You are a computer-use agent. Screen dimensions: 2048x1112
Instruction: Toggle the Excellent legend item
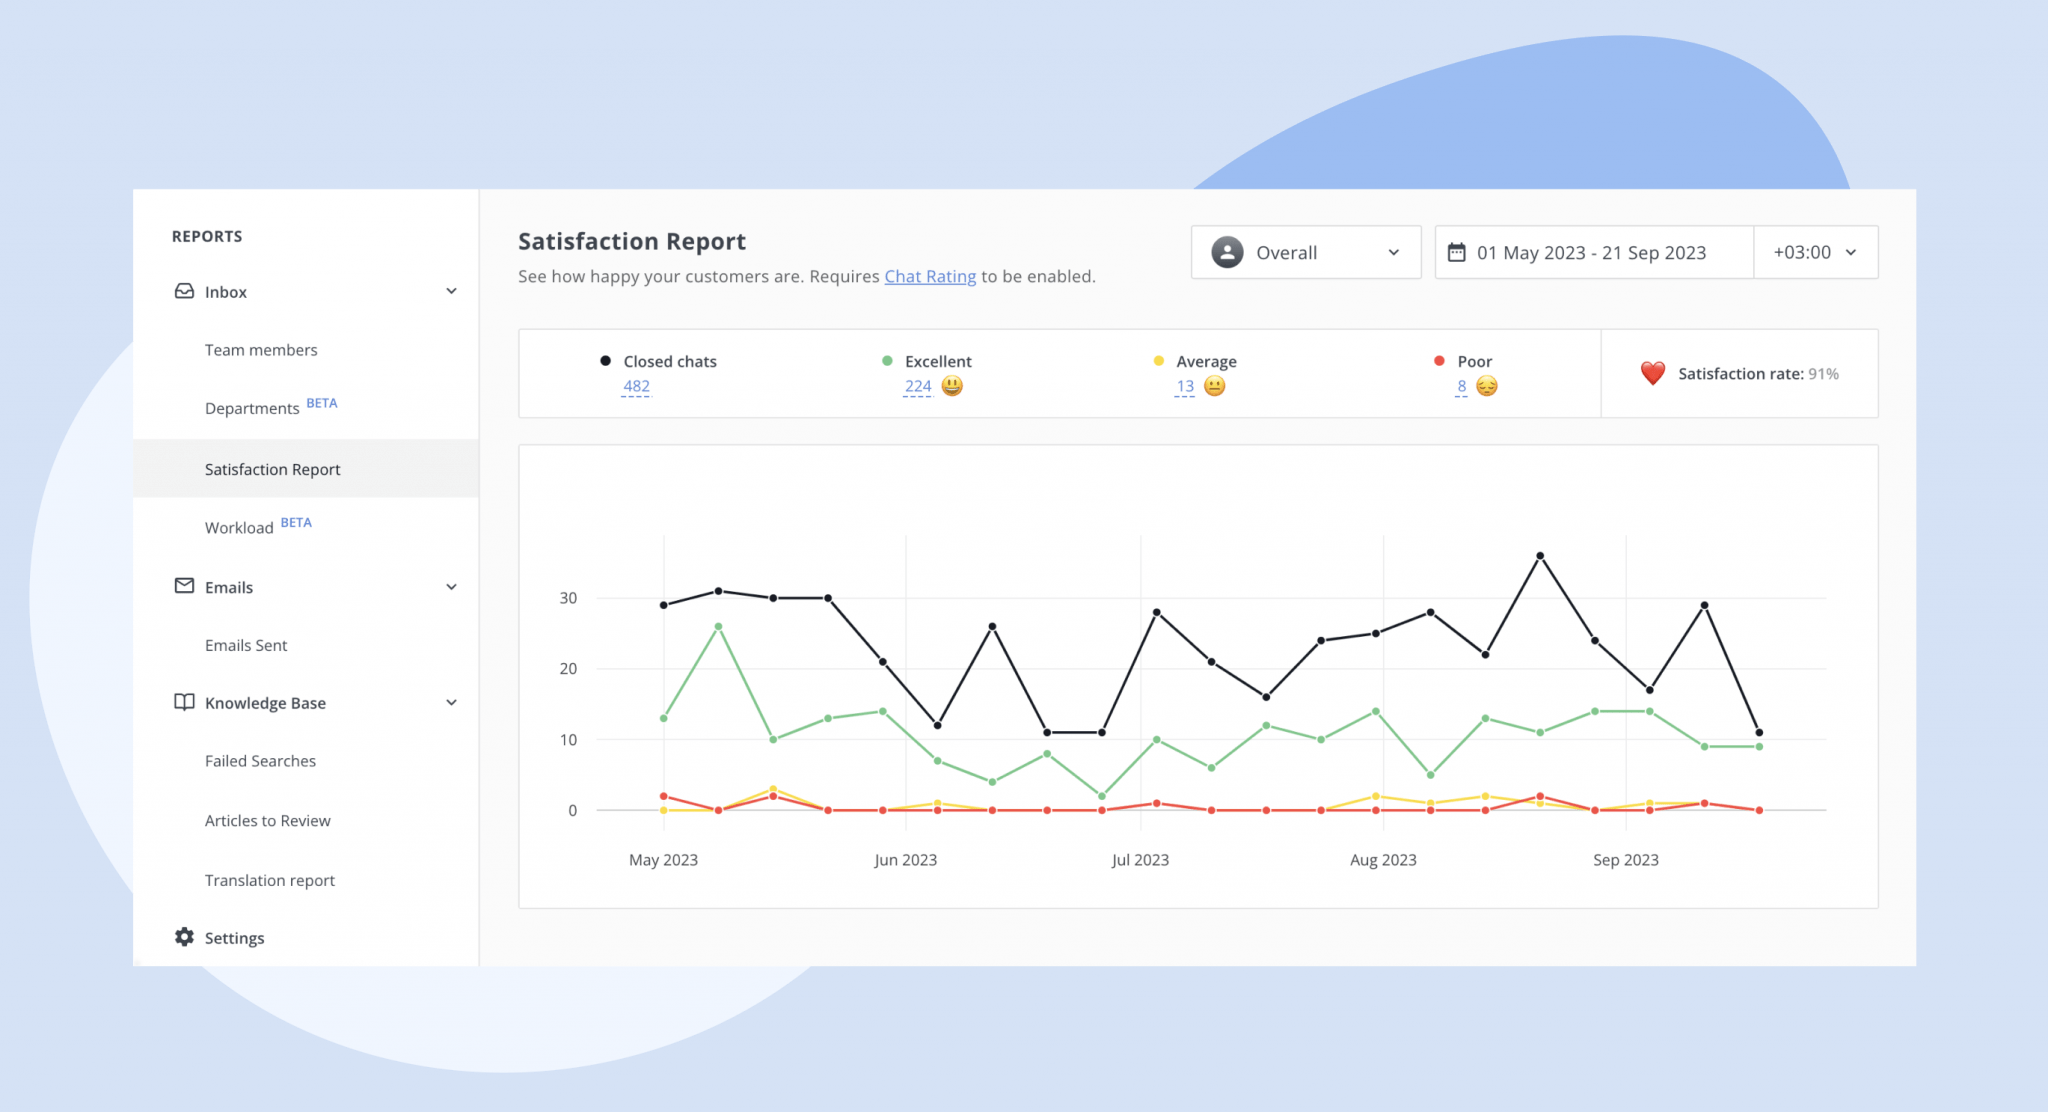pos(936,361)
